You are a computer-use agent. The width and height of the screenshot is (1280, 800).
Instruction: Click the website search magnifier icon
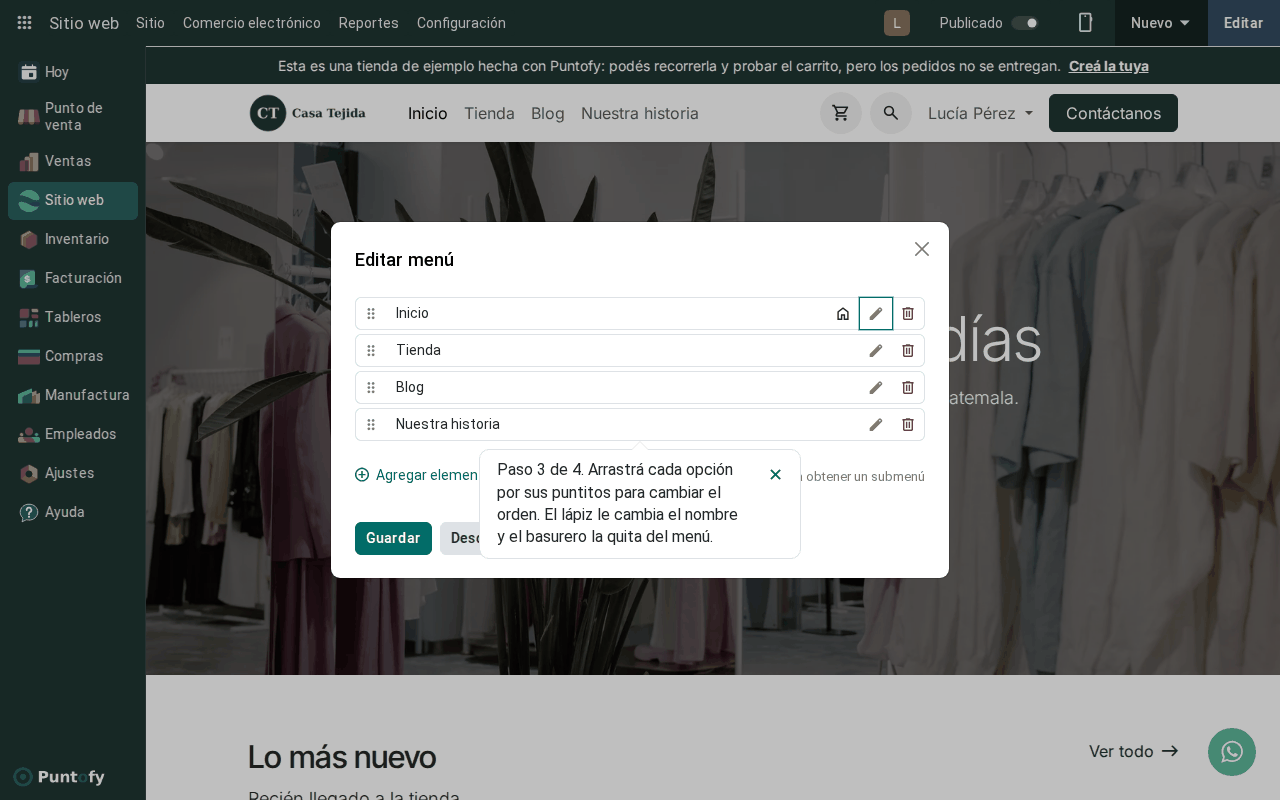tap(891, 113)
